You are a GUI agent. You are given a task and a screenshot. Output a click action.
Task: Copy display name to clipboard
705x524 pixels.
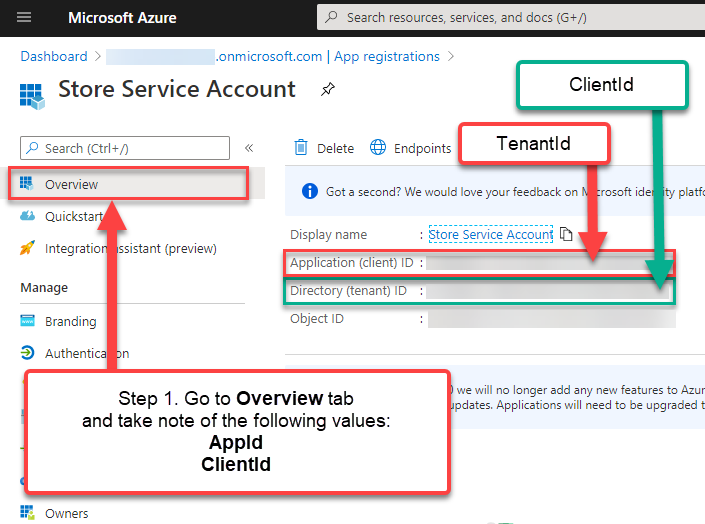point(566,234)
